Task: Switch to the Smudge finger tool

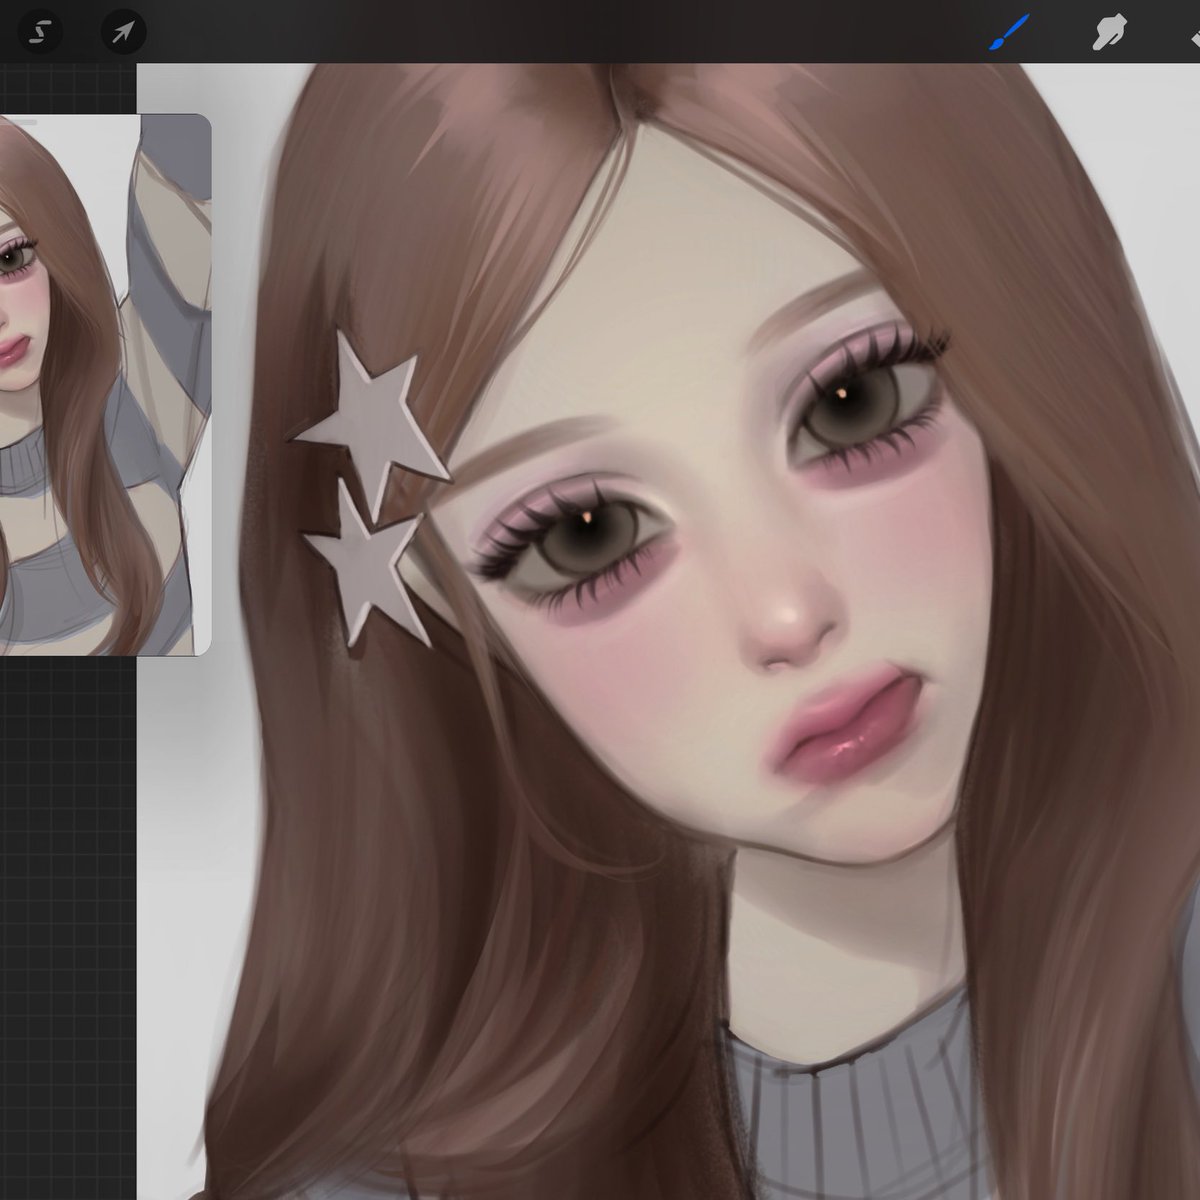Action: pyautogui.click(x=1110, y=32)
